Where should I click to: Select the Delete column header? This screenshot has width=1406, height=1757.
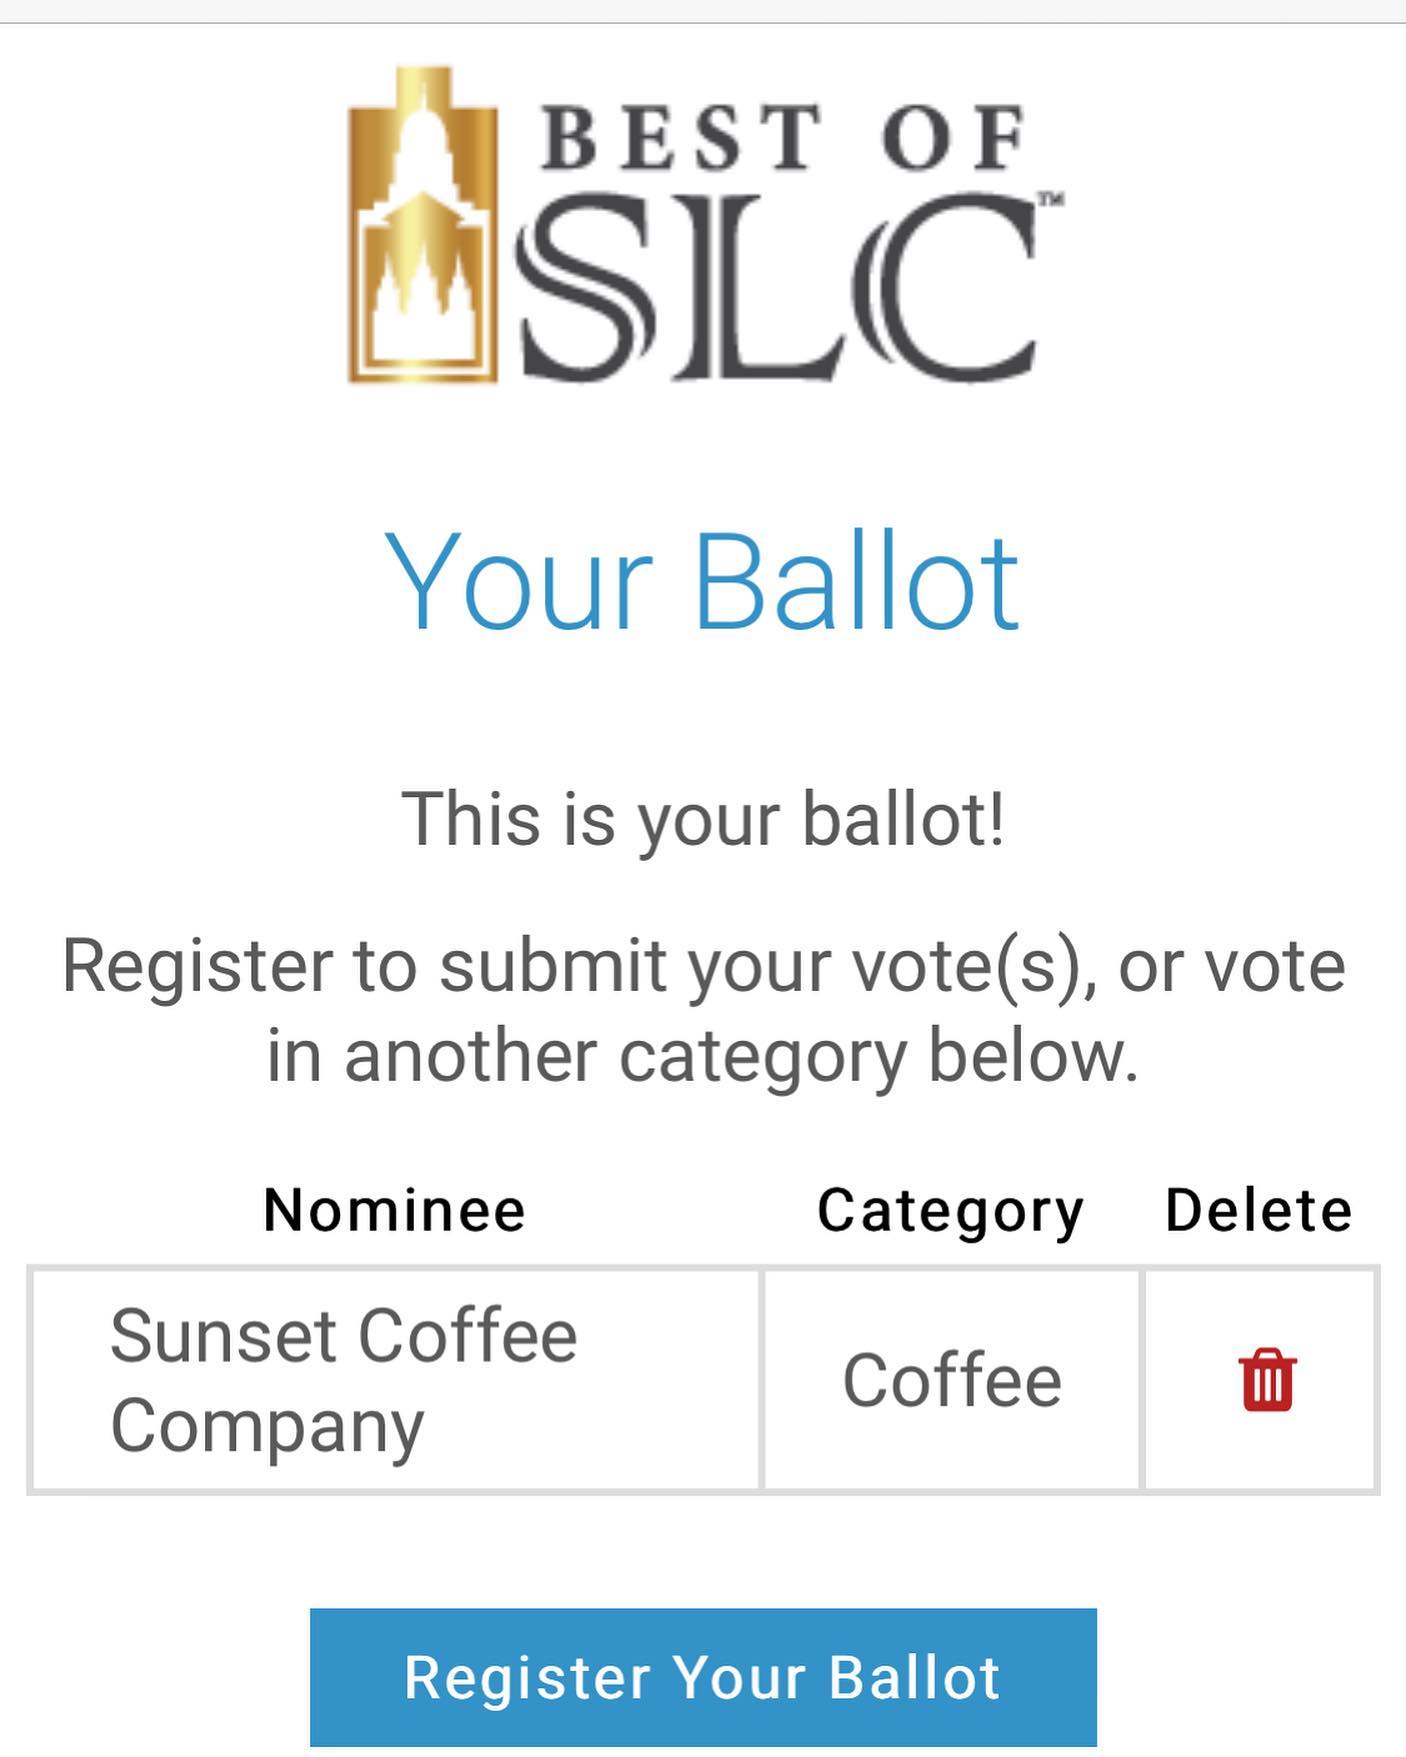1258,1210
